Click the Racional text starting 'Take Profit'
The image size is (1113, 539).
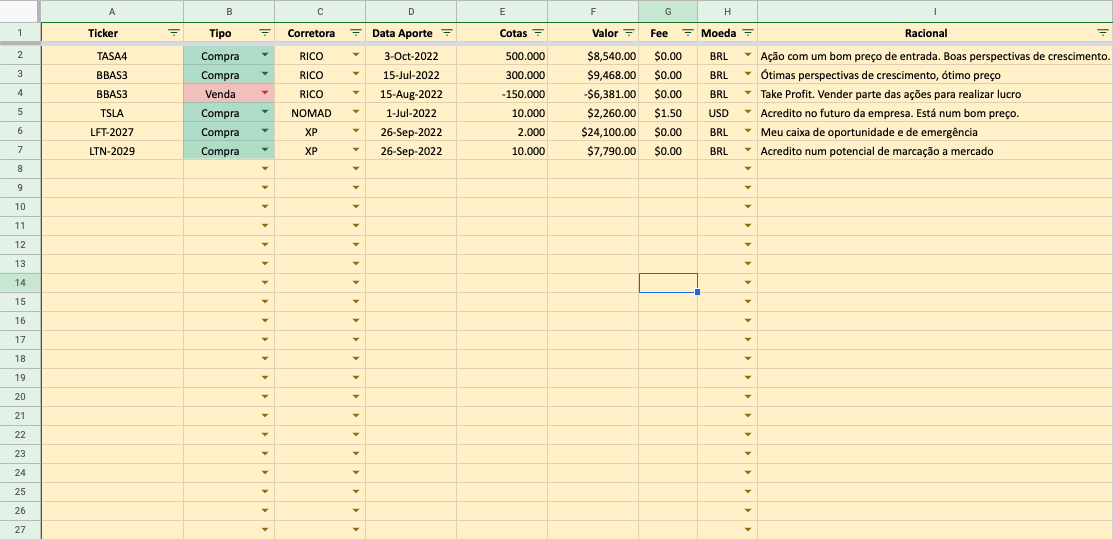click(892, 94)
